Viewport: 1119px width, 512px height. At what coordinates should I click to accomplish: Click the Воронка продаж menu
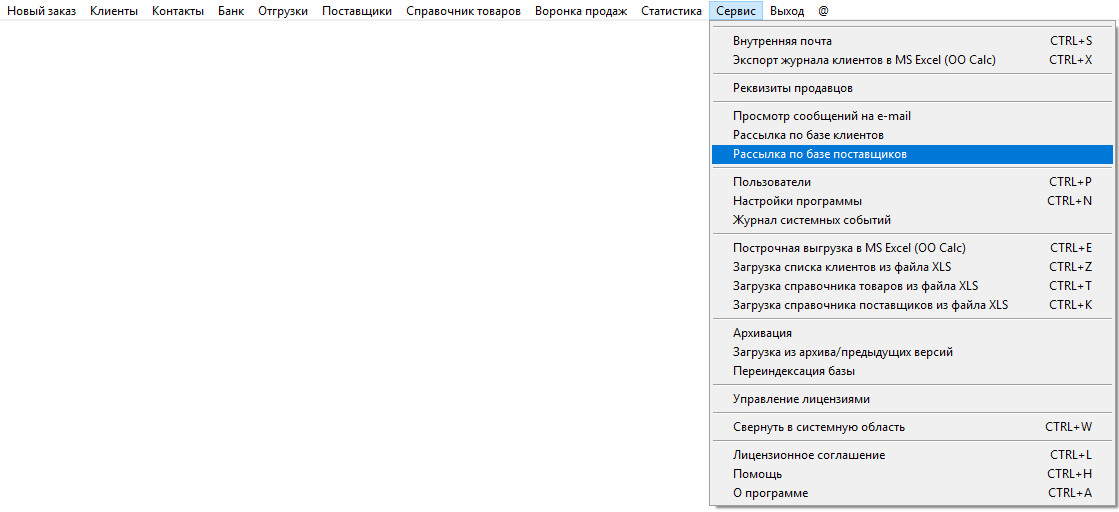pyautogui.click(x=581, y=11)
